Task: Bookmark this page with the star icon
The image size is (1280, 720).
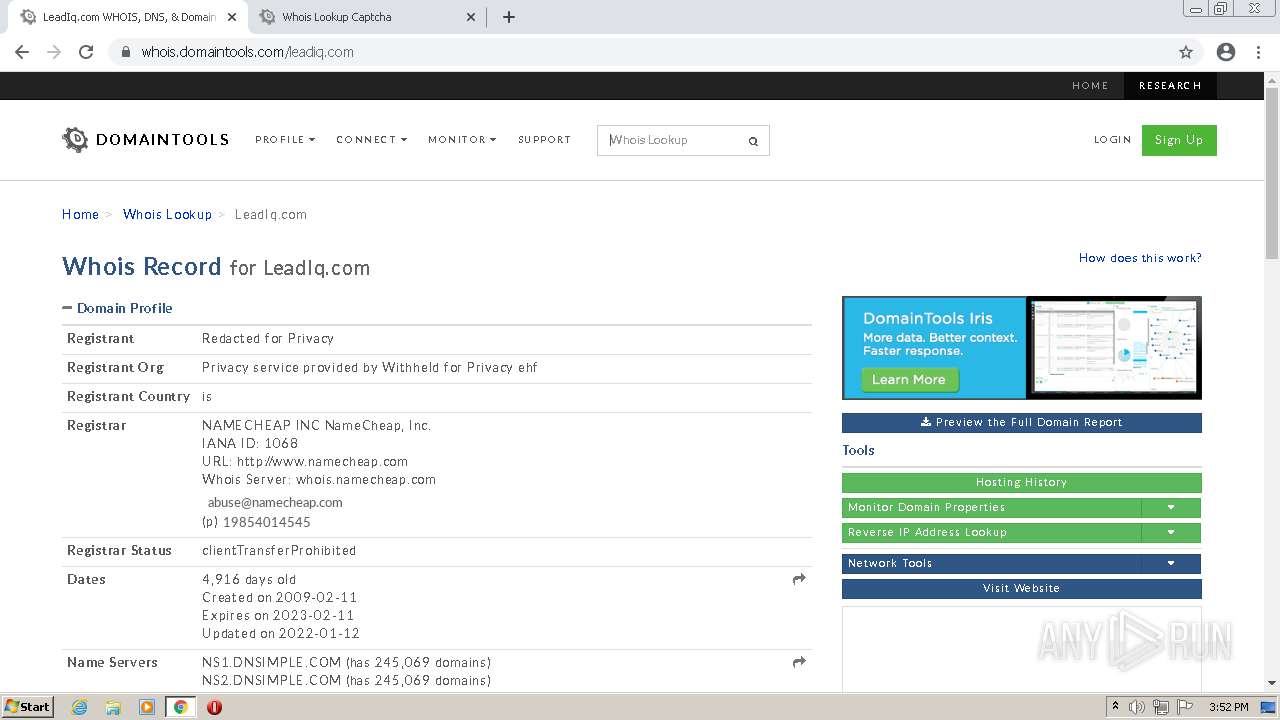Action: coord(1186,52)
